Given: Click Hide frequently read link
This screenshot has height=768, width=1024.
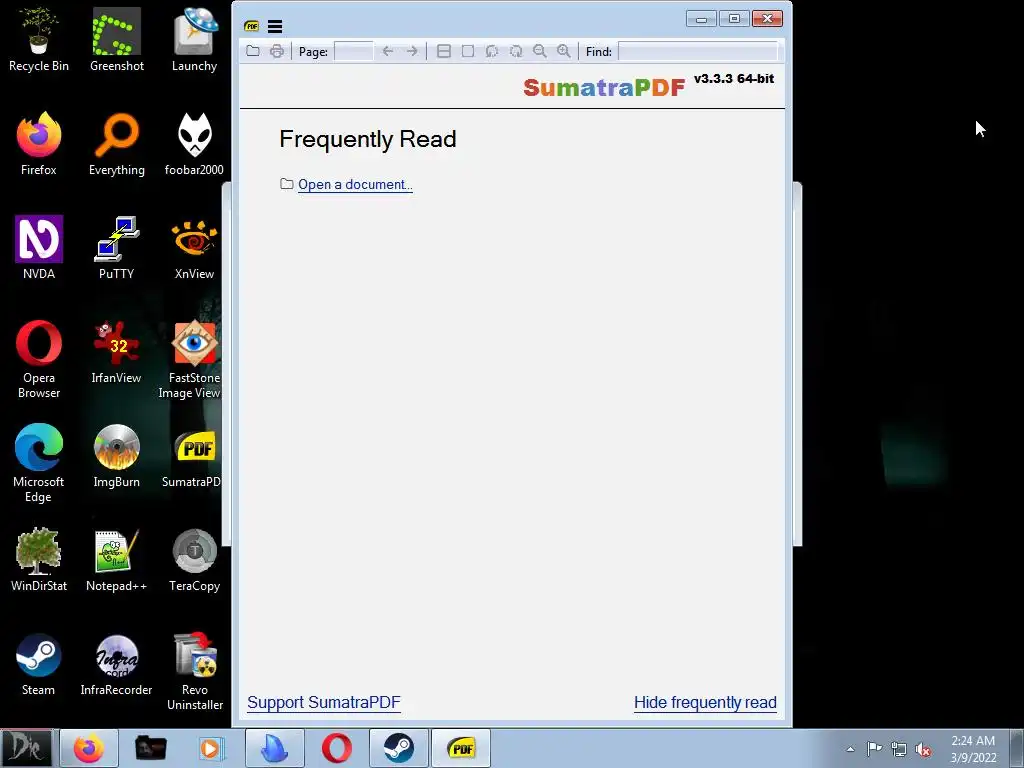Looking at the screenshot, I should (x=705, y=703).
